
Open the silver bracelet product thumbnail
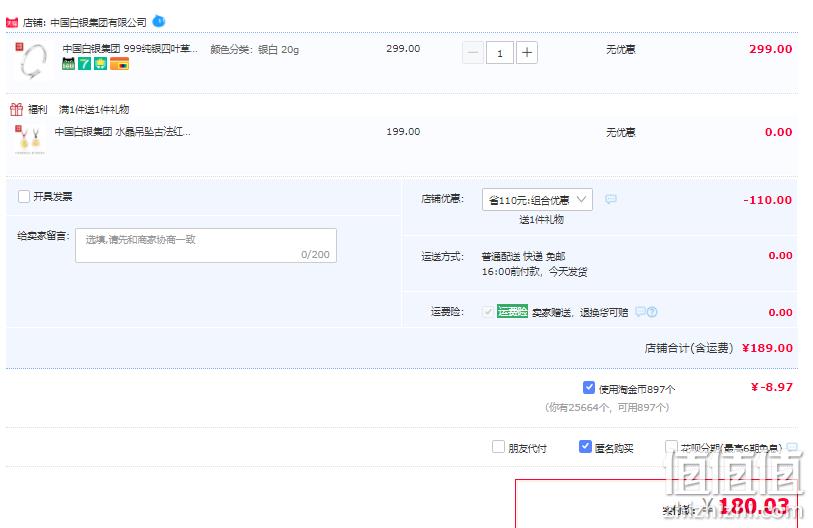[x=31, y=61]
